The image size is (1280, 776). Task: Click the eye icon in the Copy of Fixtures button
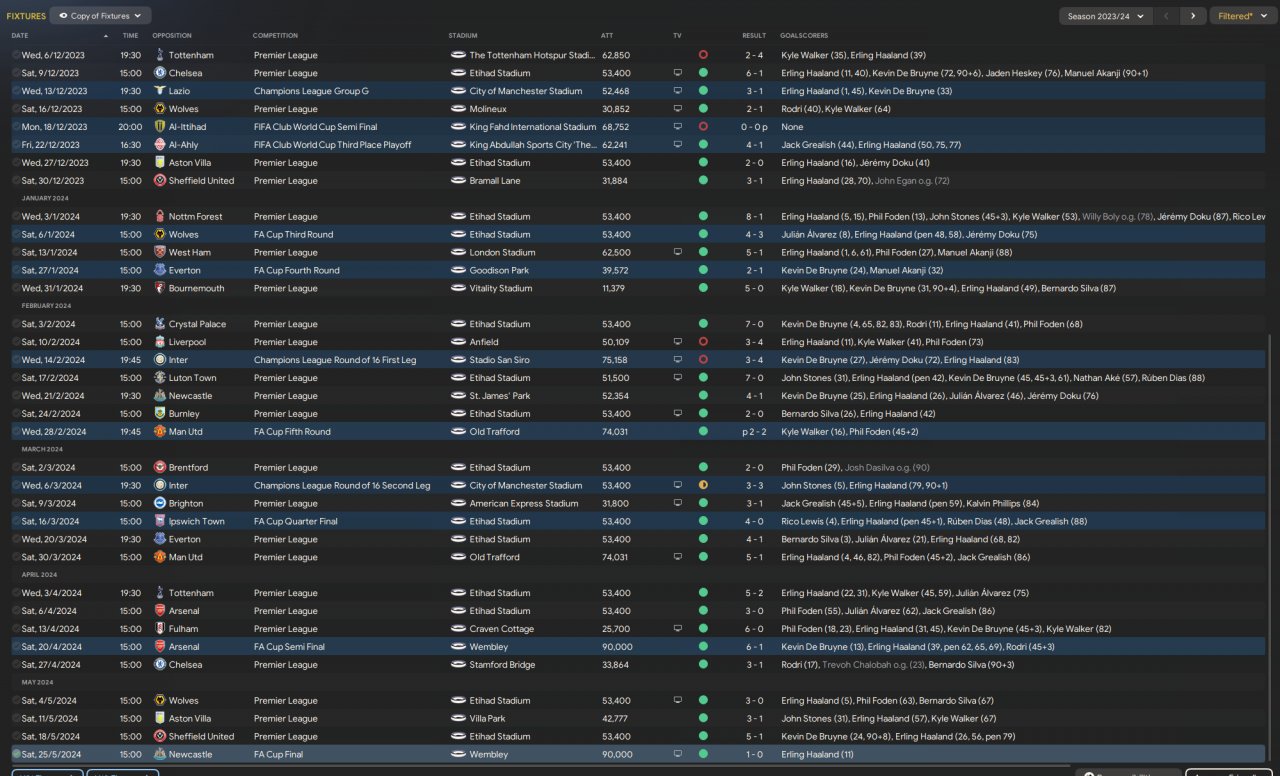click(64, 16)
